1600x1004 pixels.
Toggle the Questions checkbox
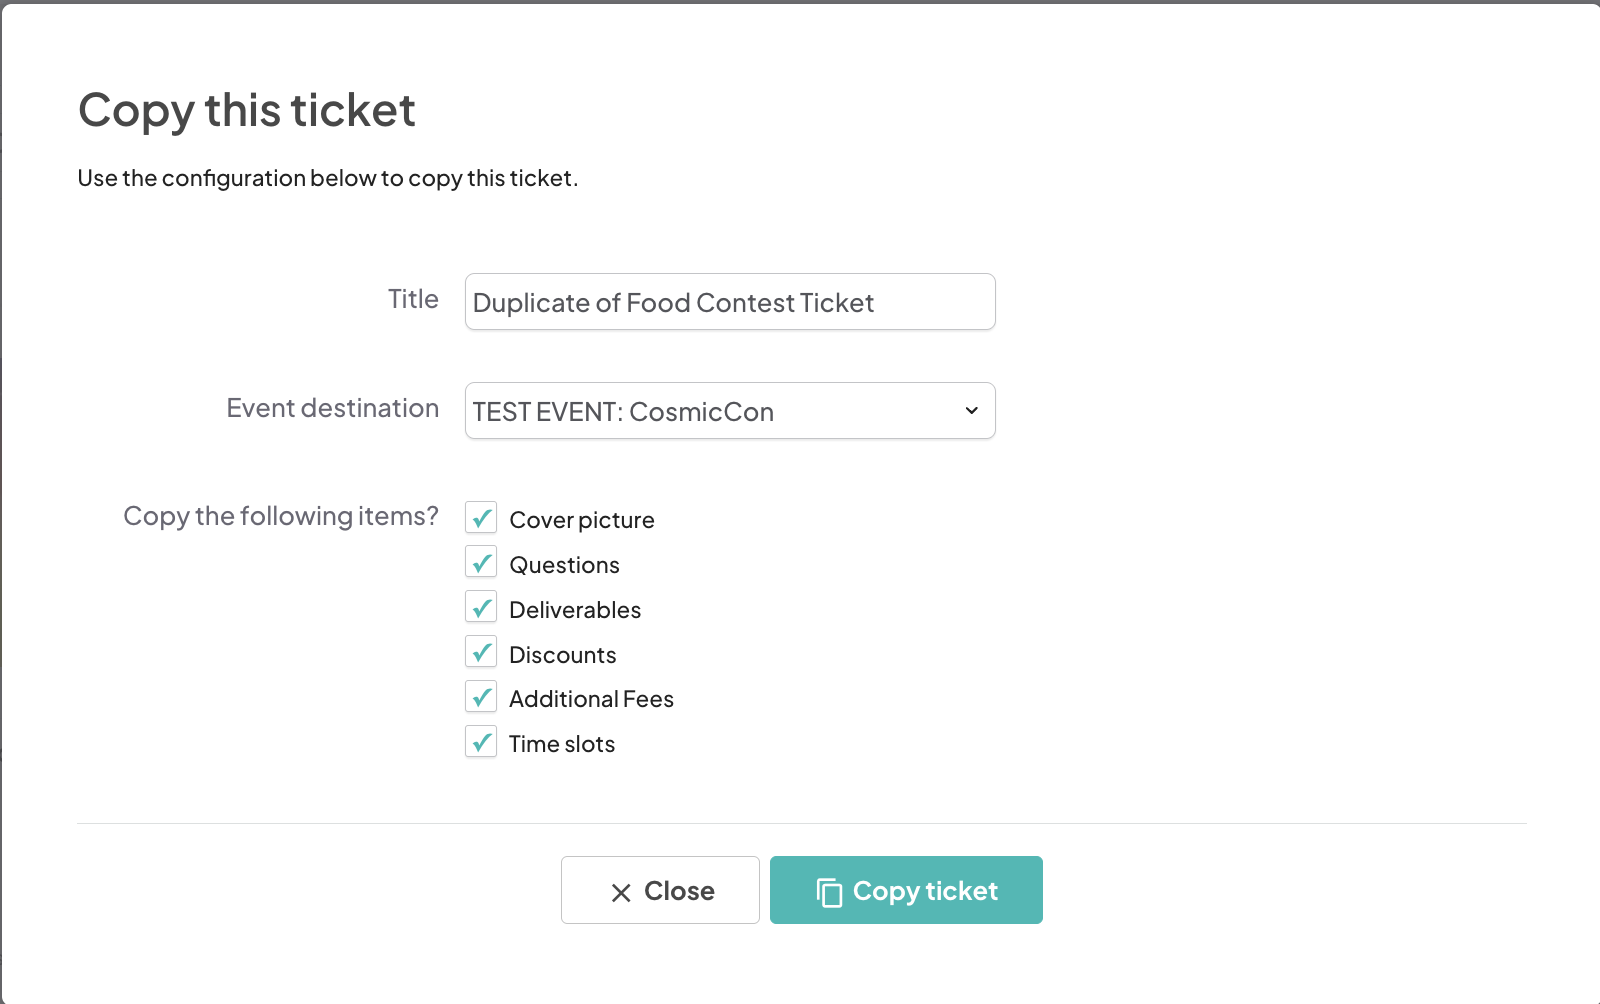481,563
